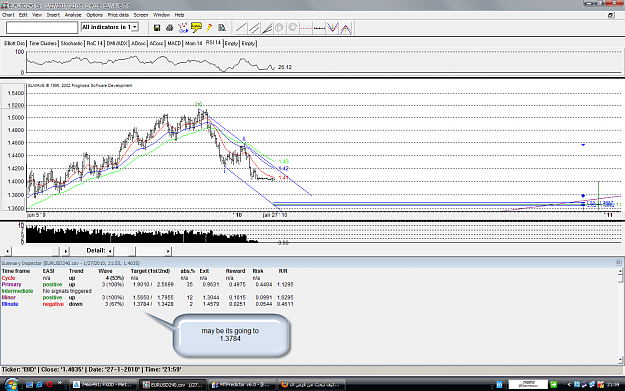Image resolution: width=625 pixels, height=391 pixels.
Task: Click the yellow pencil highlight icon
Action: (209, 28)
